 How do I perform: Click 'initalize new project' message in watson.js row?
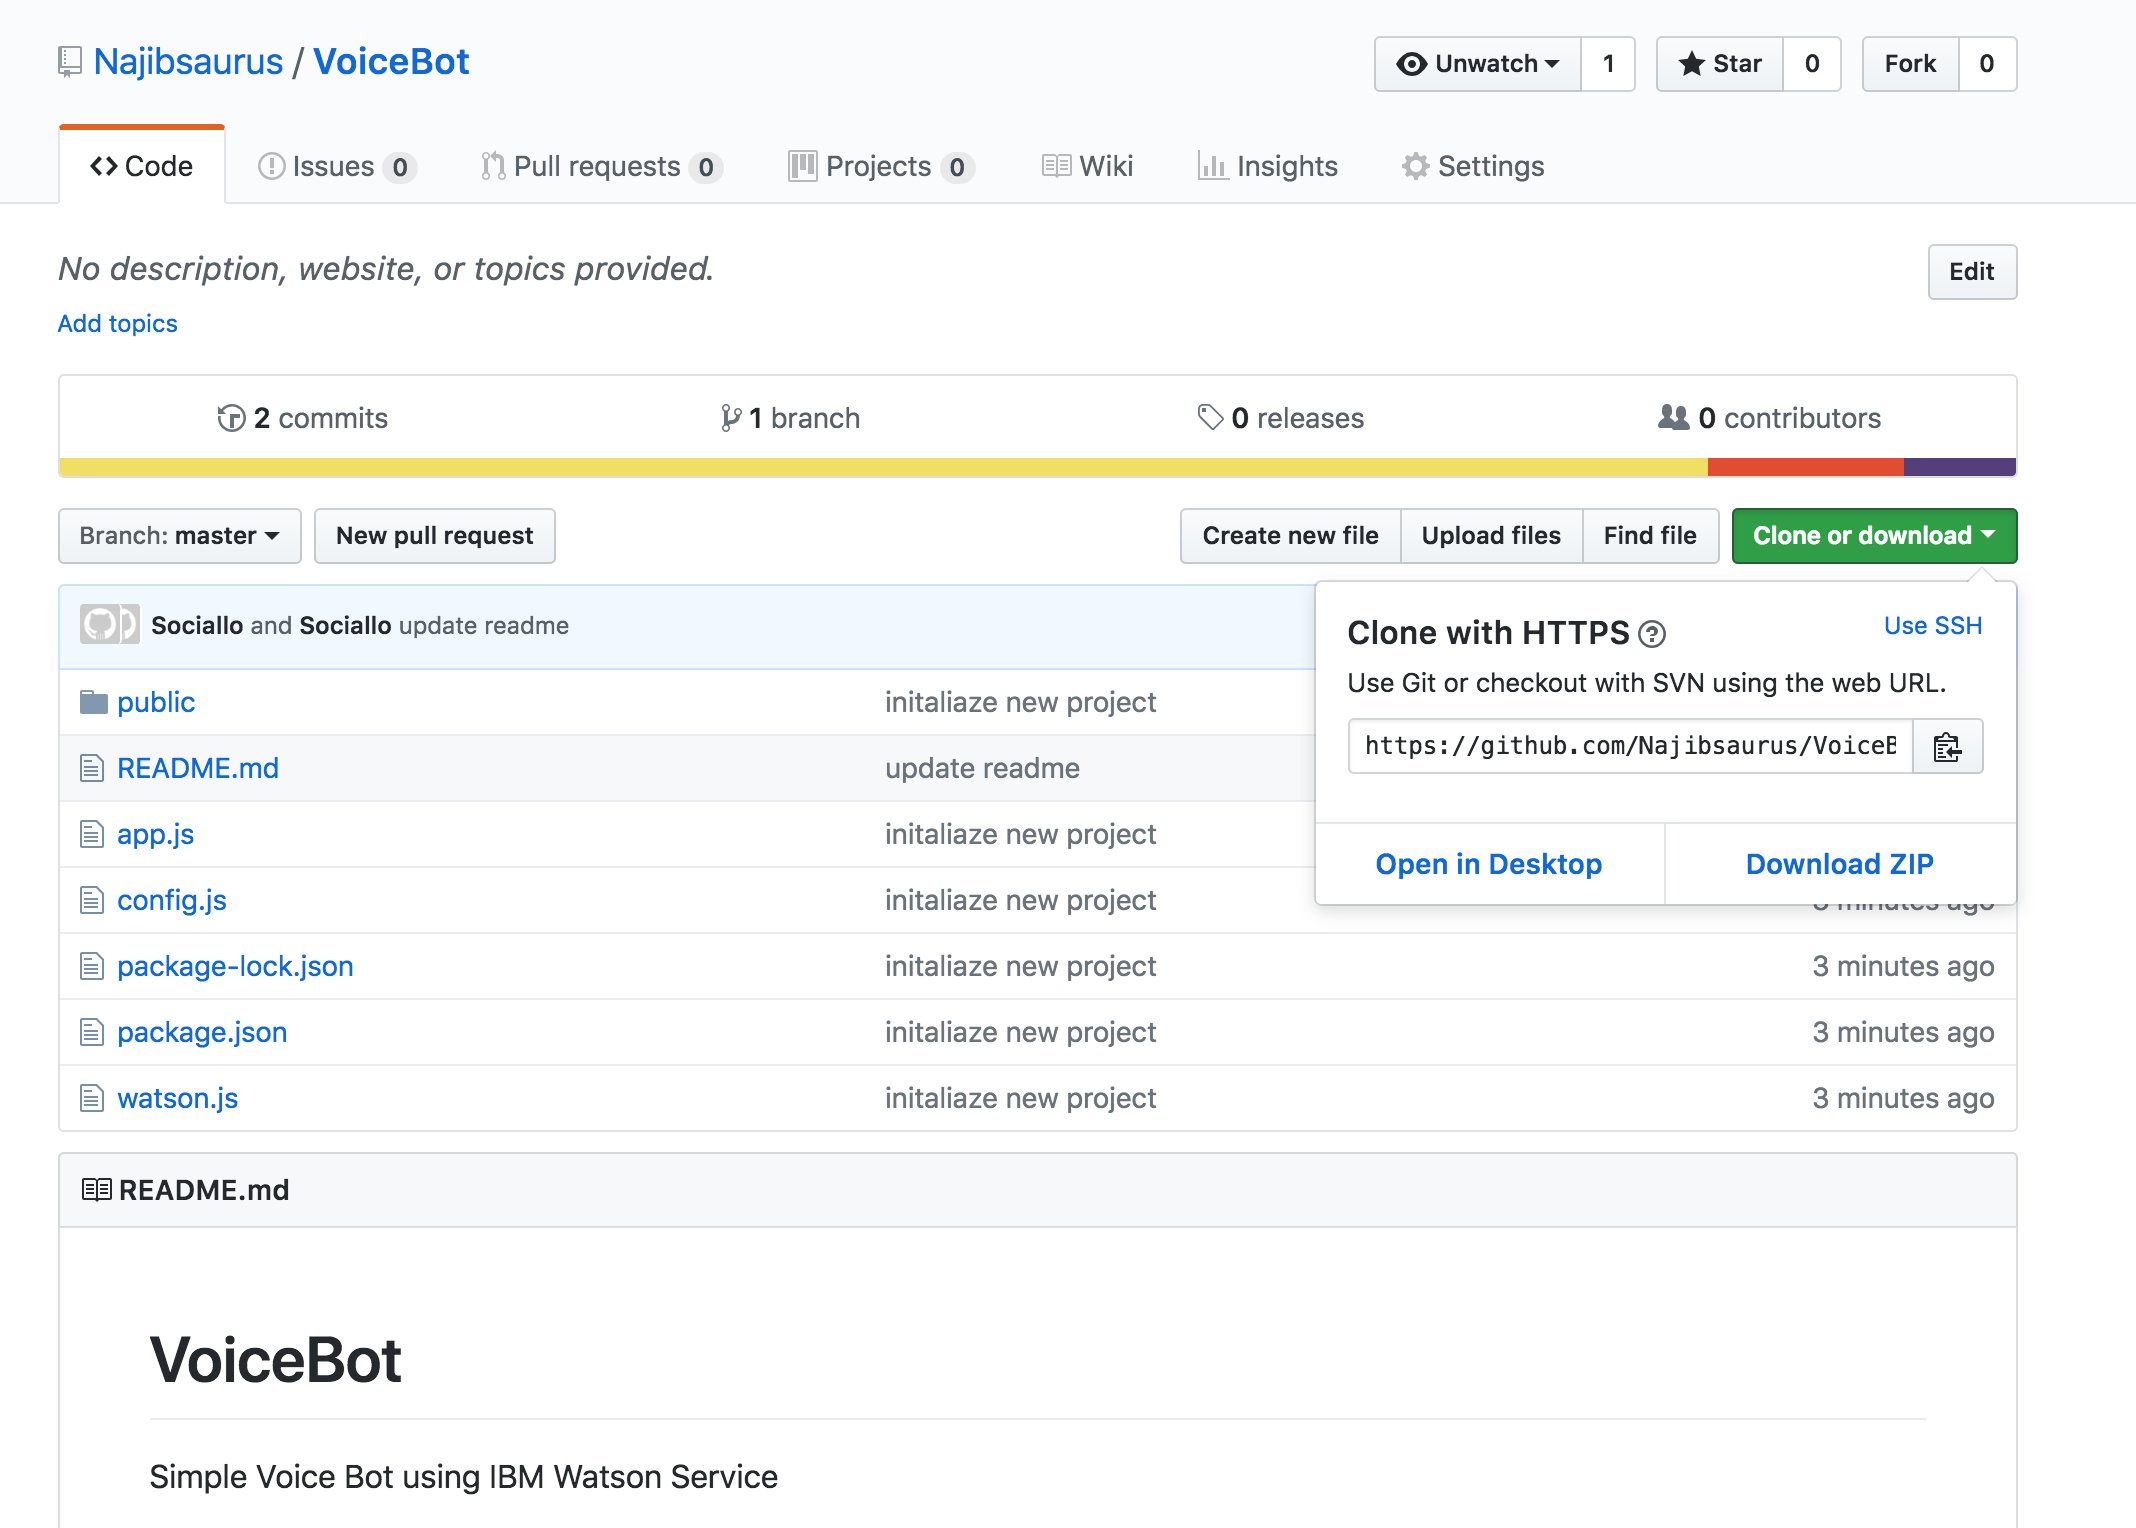coord(1020,1098)
